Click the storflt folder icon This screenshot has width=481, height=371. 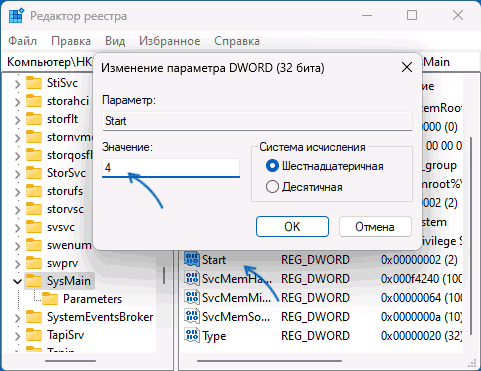click(x=34, y=119)
